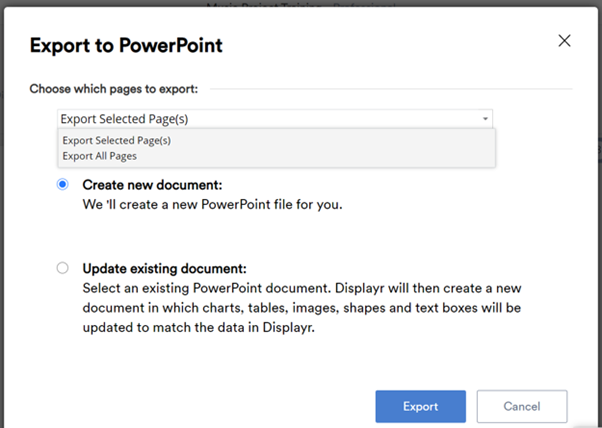Image resolution: width=602 pixels, height=428 pixels.
Task: Close the Export to PowerPoint dialog
Action: coord(564,41)
